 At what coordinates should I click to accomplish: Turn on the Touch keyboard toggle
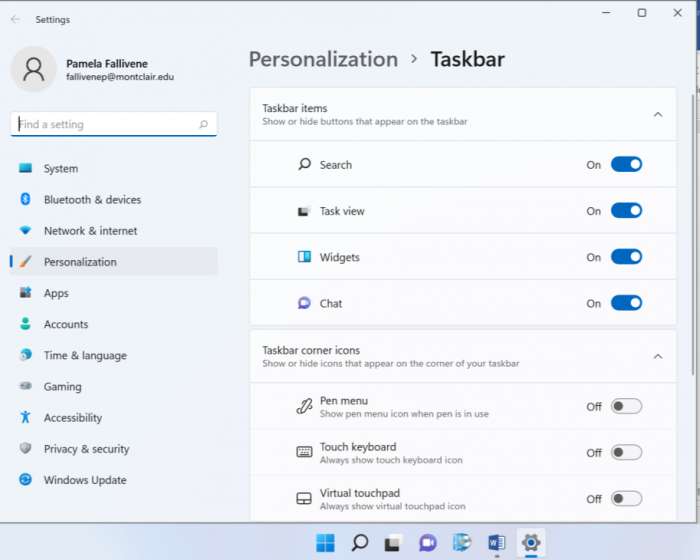[x=626, y=452]
